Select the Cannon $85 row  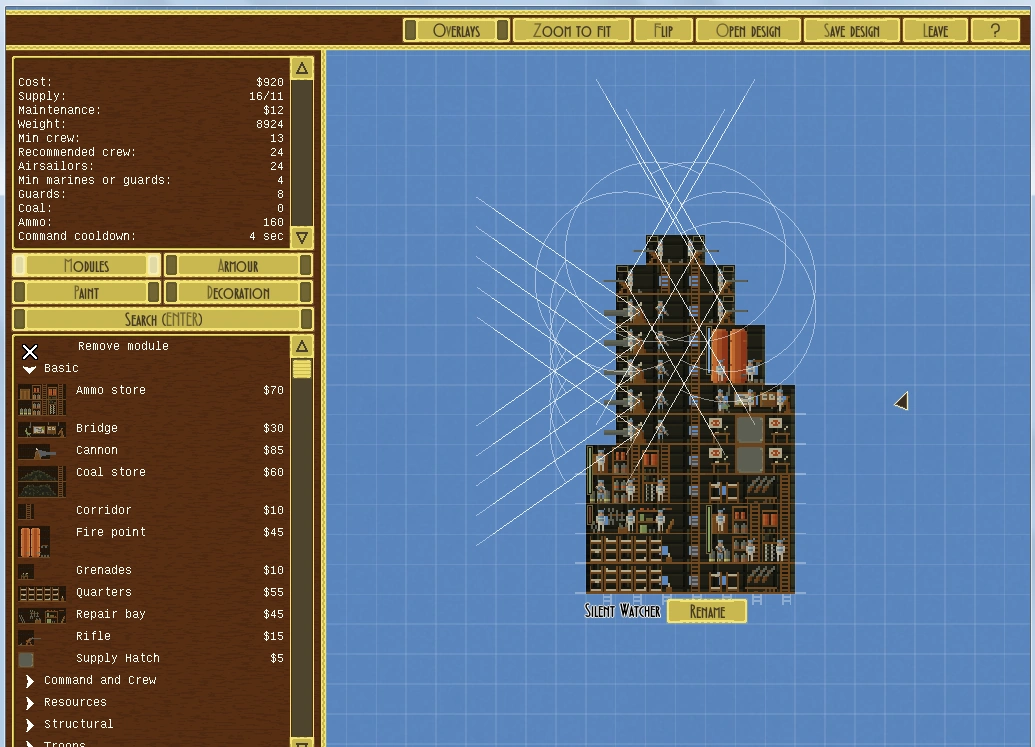(151, 451)
